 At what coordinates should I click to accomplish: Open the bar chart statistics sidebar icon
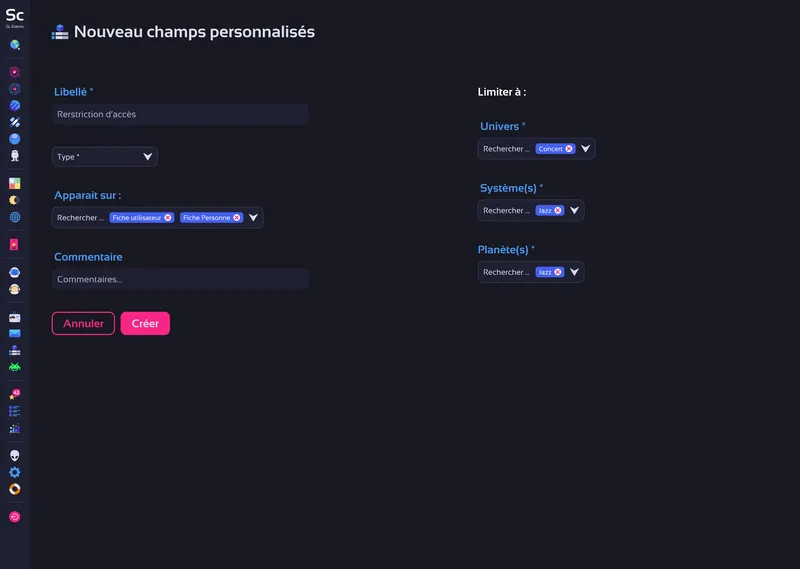tap(15, 428)
